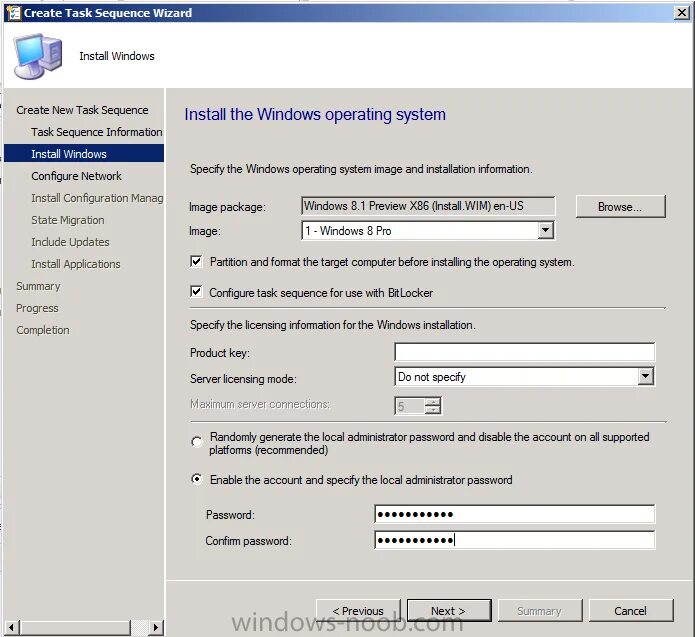Click the wizard title bar icon
Image resolution: width=695 pixels, height=637 pixels.
coord(14,13)
